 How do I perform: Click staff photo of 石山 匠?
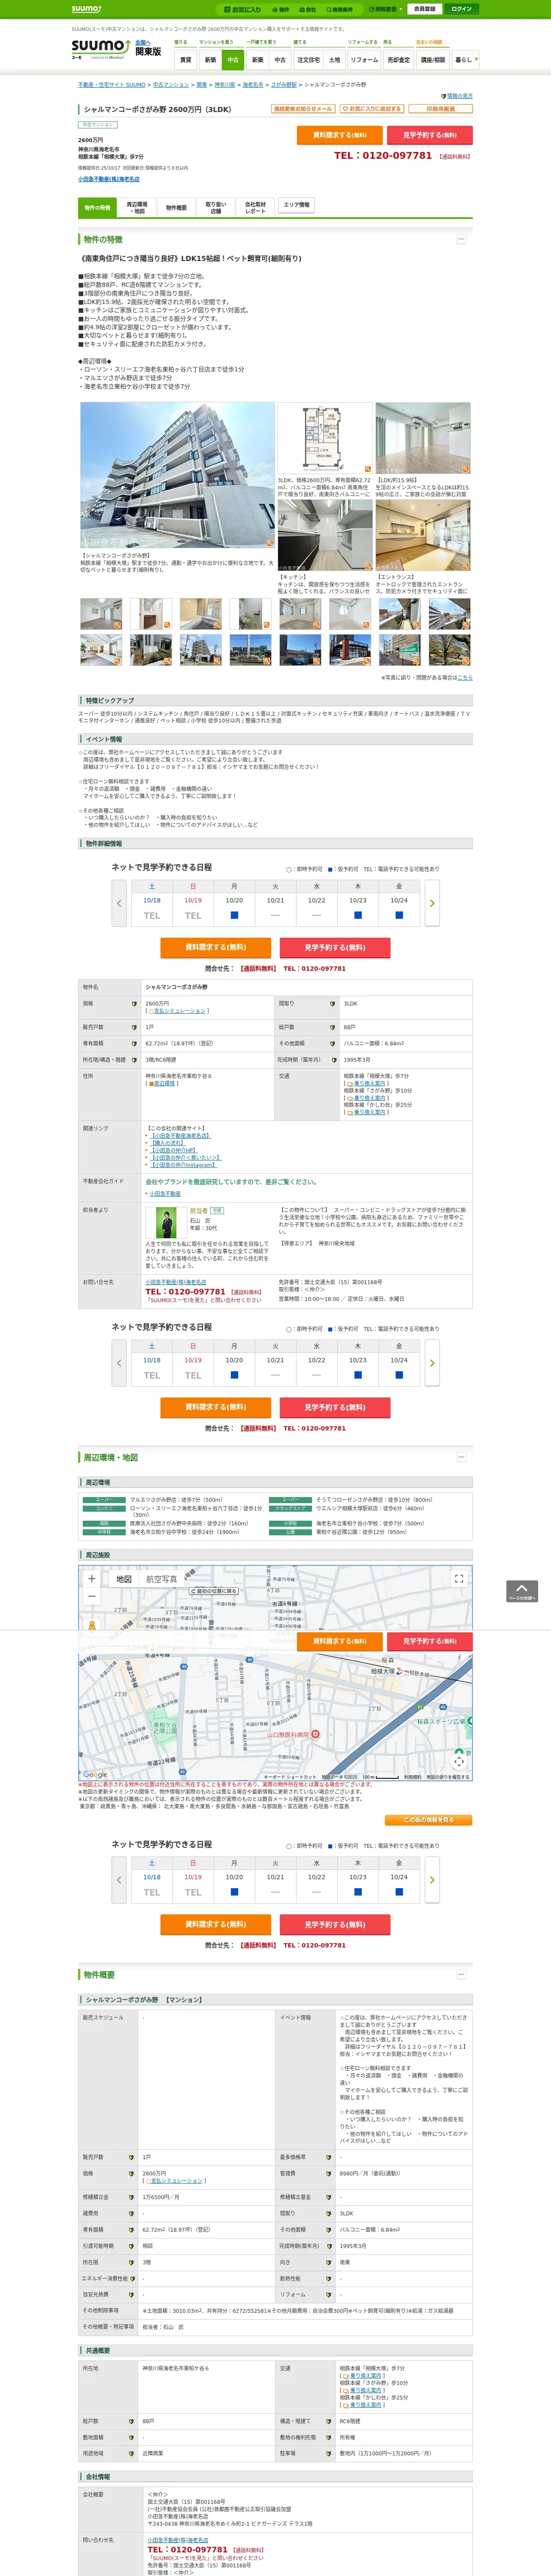[x=166, y=1223]
